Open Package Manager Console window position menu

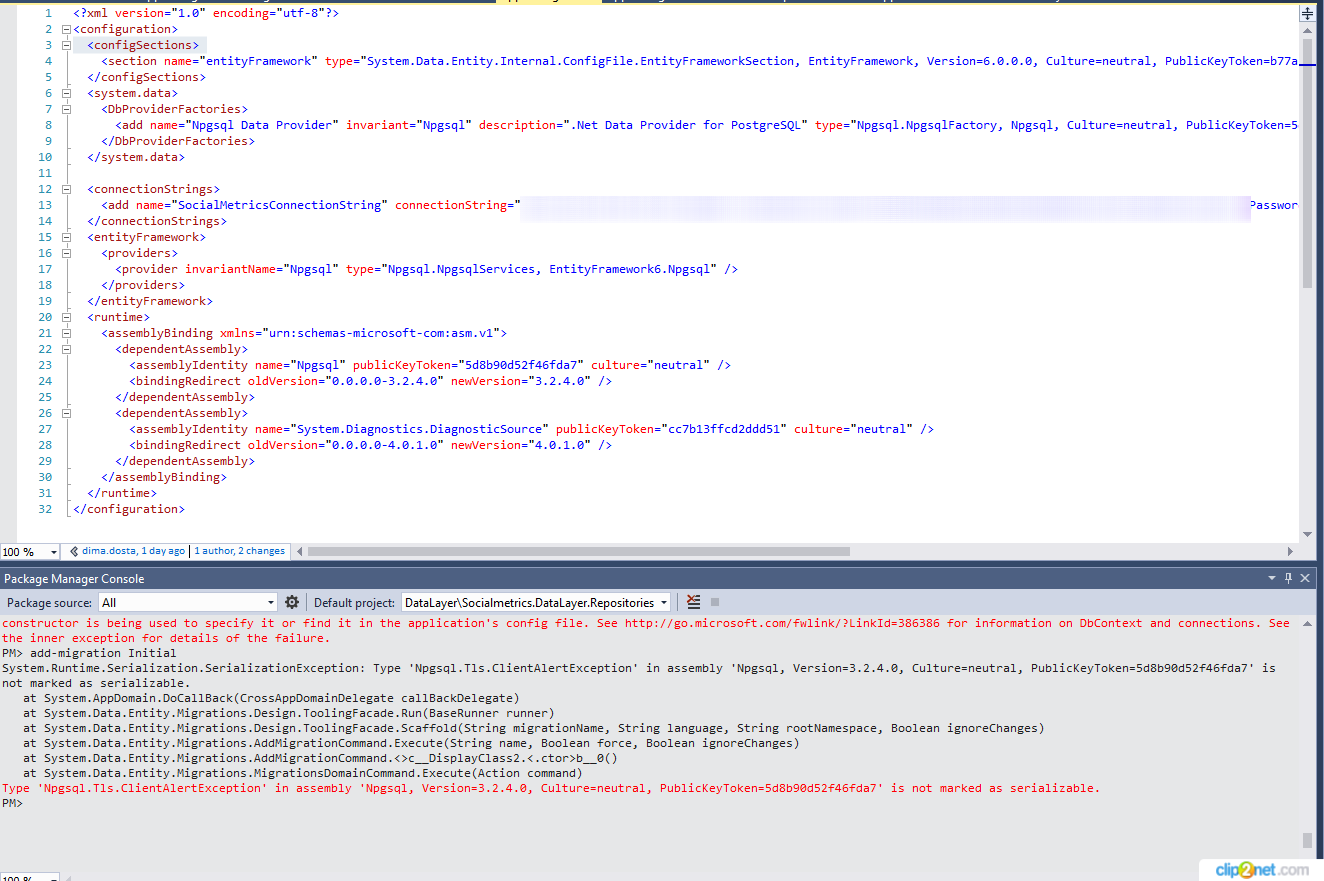[x=1272, y=578]
